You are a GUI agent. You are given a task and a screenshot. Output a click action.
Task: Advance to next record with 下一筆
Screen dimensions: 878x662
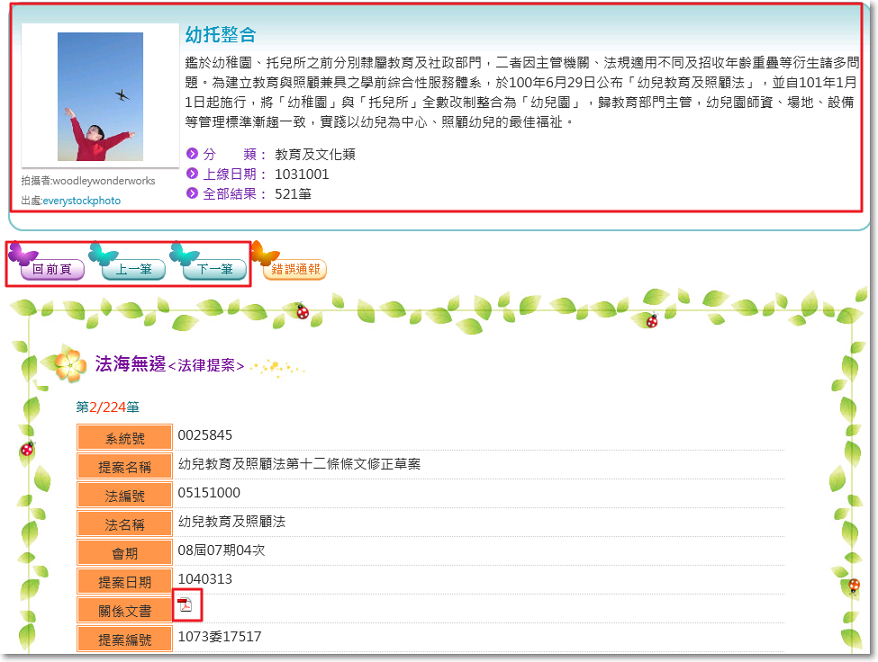click(214, 270)
